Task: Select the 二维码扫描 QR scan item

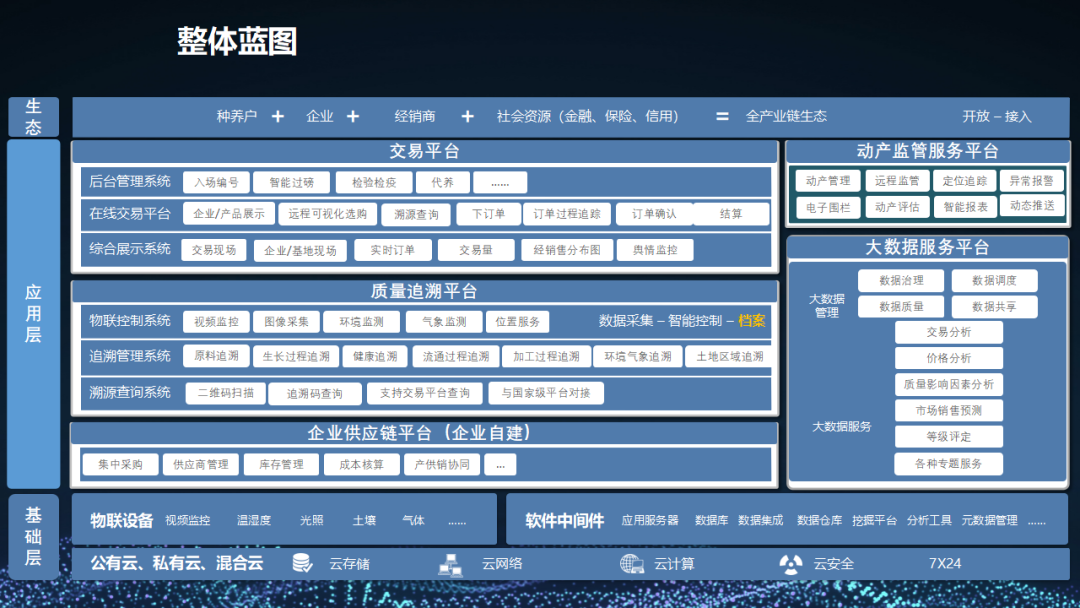Action: tap(228, 393)
